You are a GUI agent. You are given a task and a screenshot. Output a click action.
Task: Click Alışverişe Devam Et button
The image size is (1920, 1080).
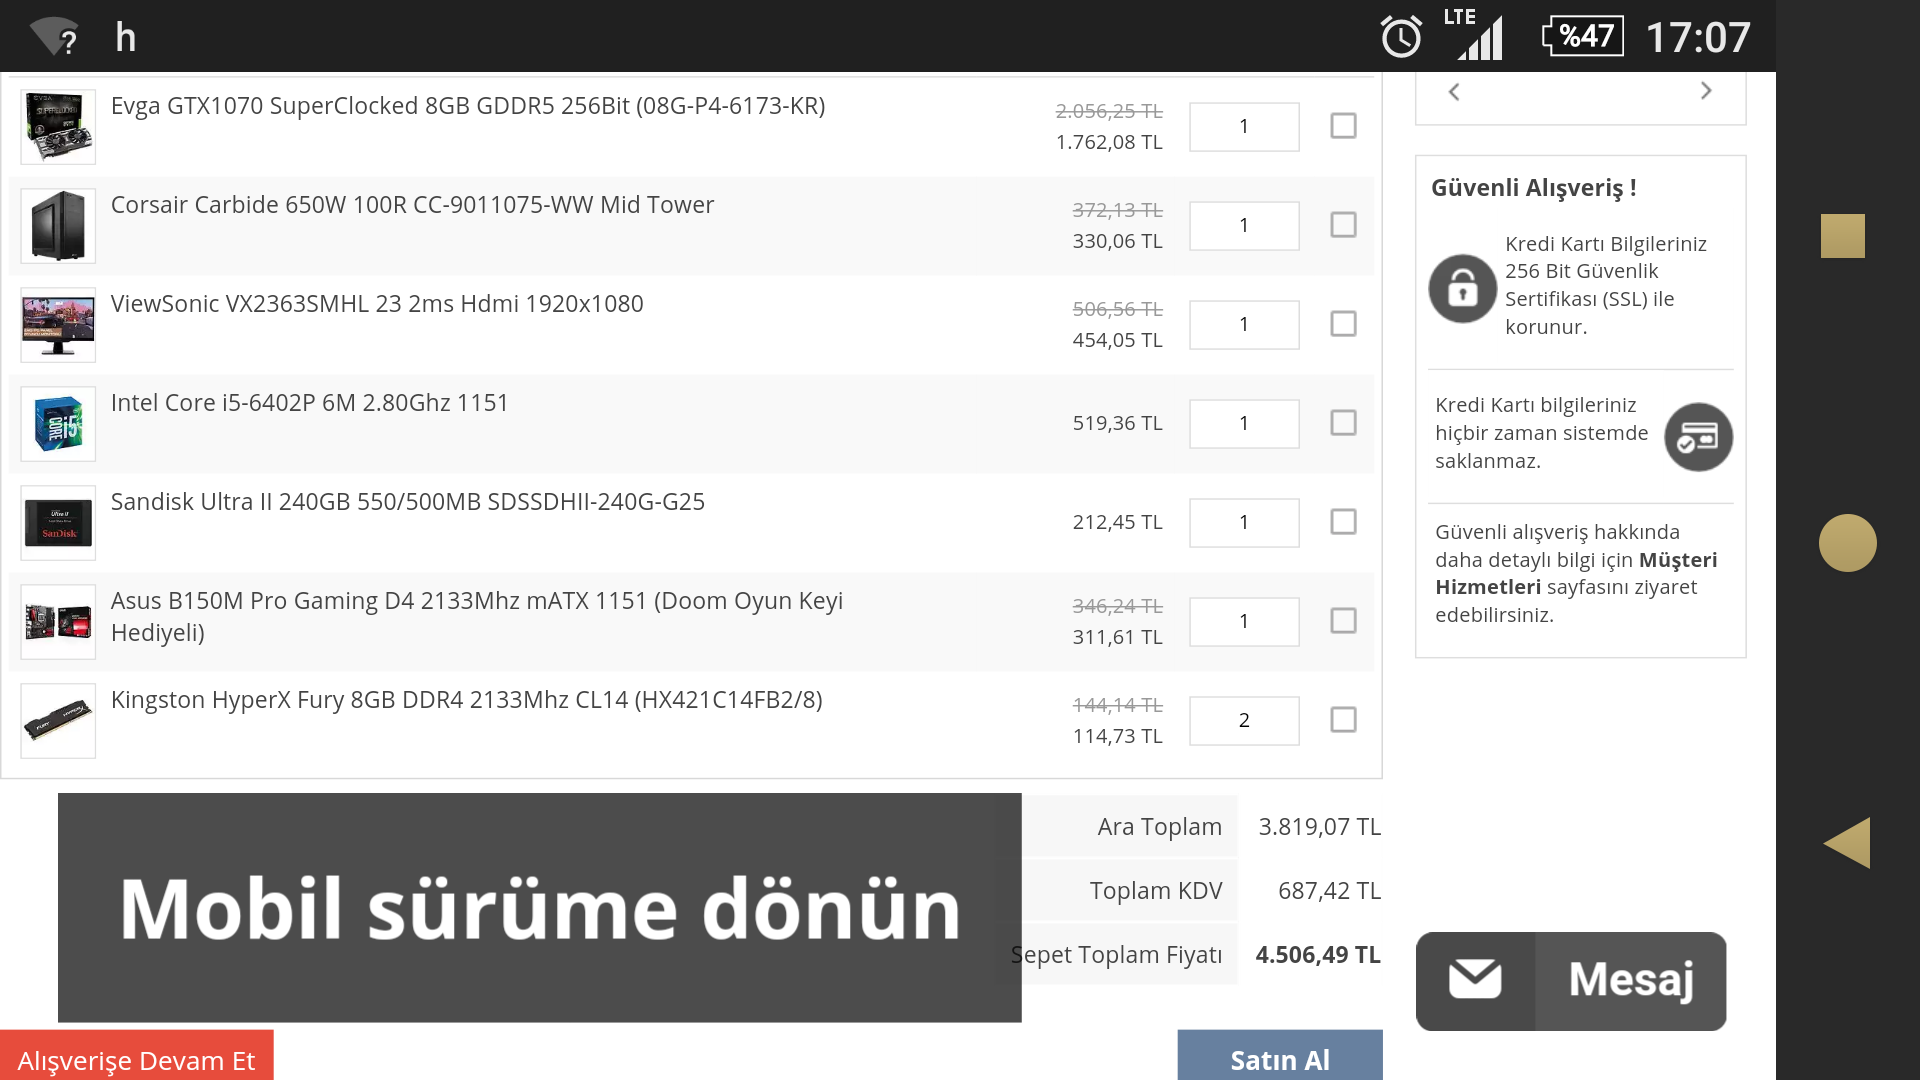point(137,1056)
